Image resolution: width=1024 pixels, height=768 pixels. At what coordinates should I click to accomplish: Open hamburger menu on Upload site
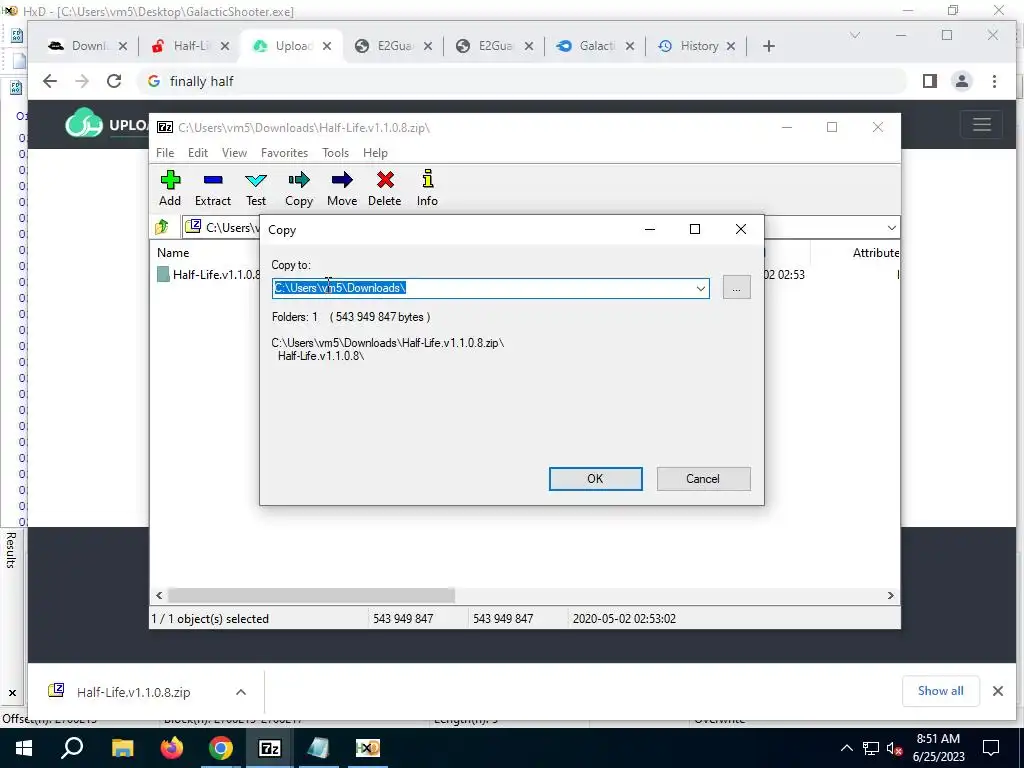982,124
